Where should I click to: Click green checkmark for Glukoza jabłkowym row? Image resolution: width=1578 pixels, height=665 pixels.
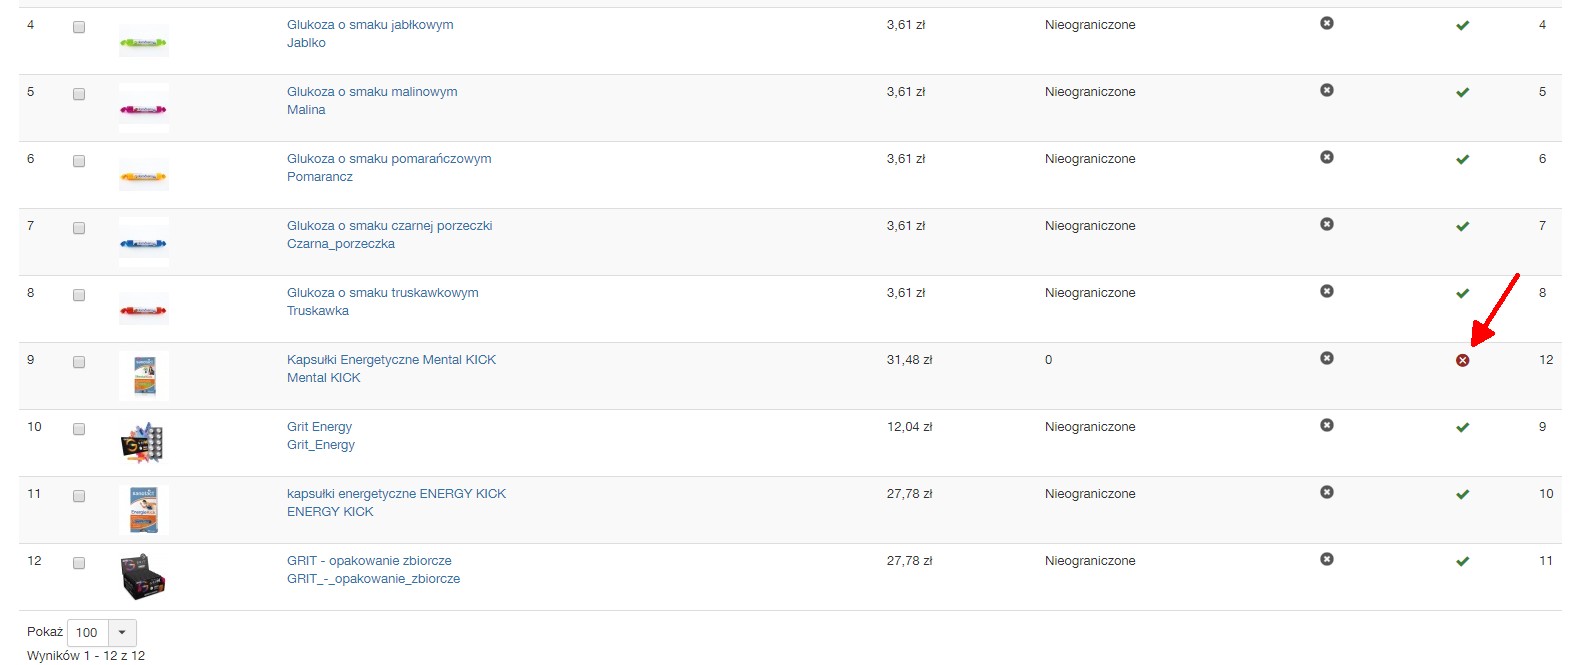click(x=1462, y=25)
